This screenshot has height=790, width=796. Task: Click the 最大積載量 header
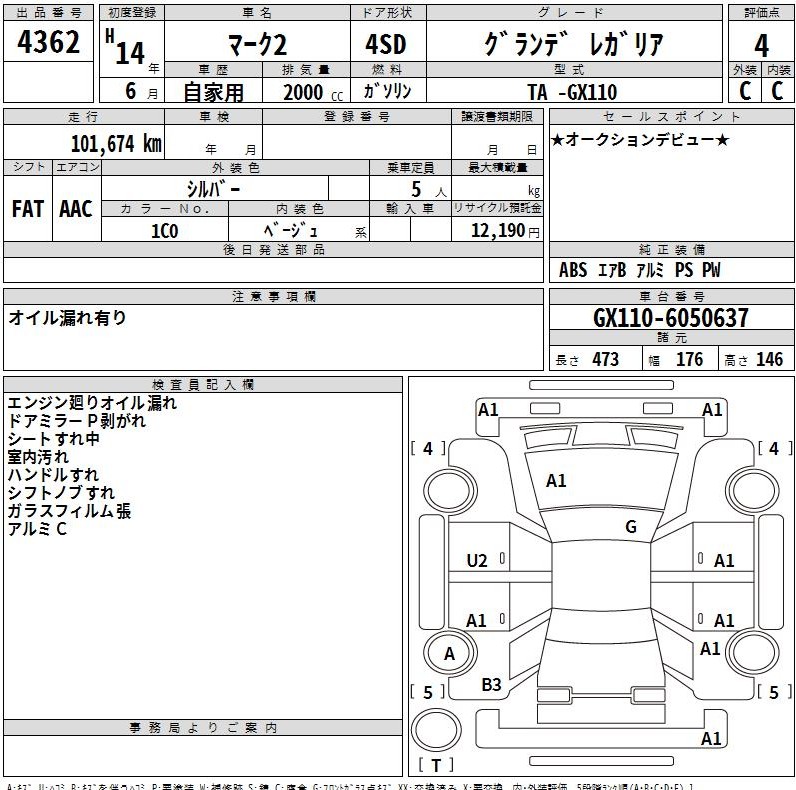[x=498, y=167]
